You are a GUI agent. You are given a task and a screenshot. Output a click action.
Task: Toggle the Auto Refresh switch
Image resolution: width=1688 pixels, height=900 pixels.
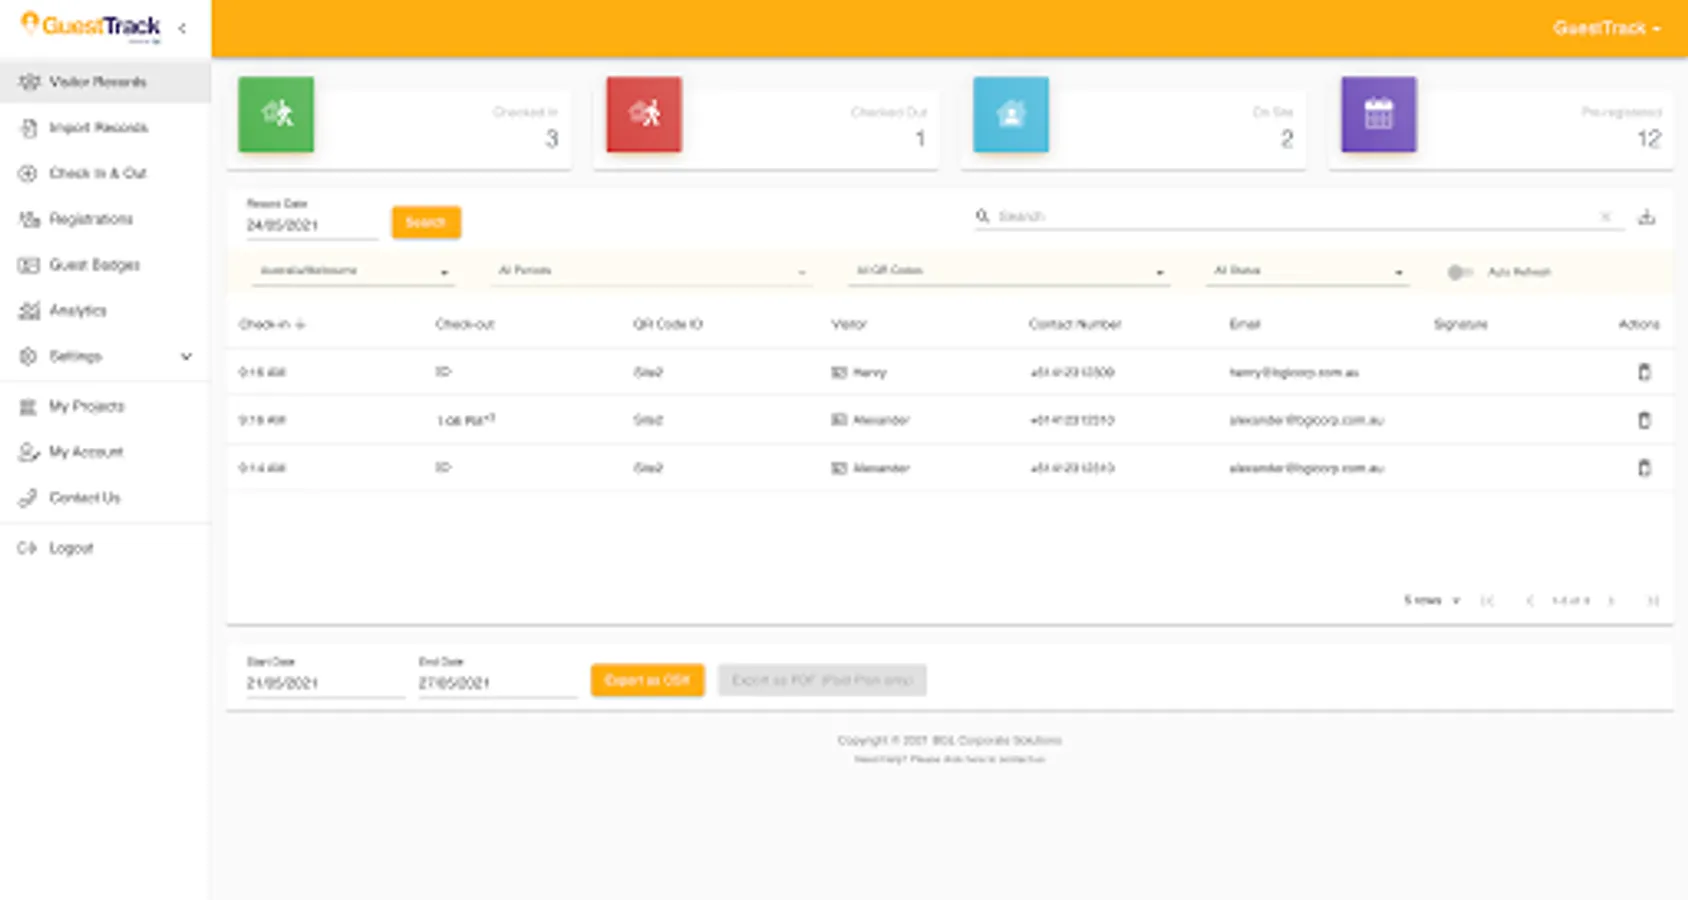[1460, 272]
